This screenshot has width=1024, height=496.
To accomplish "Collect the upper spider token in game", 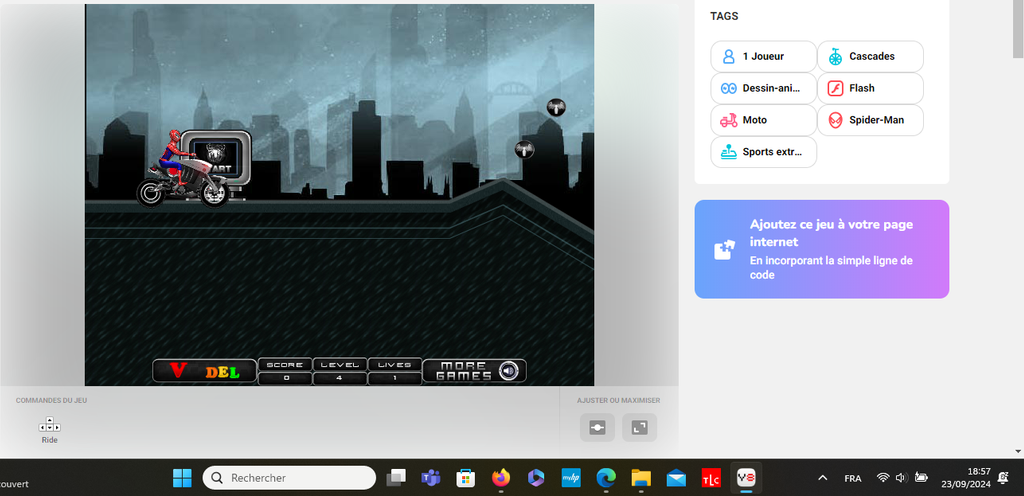I will point(556,107).
